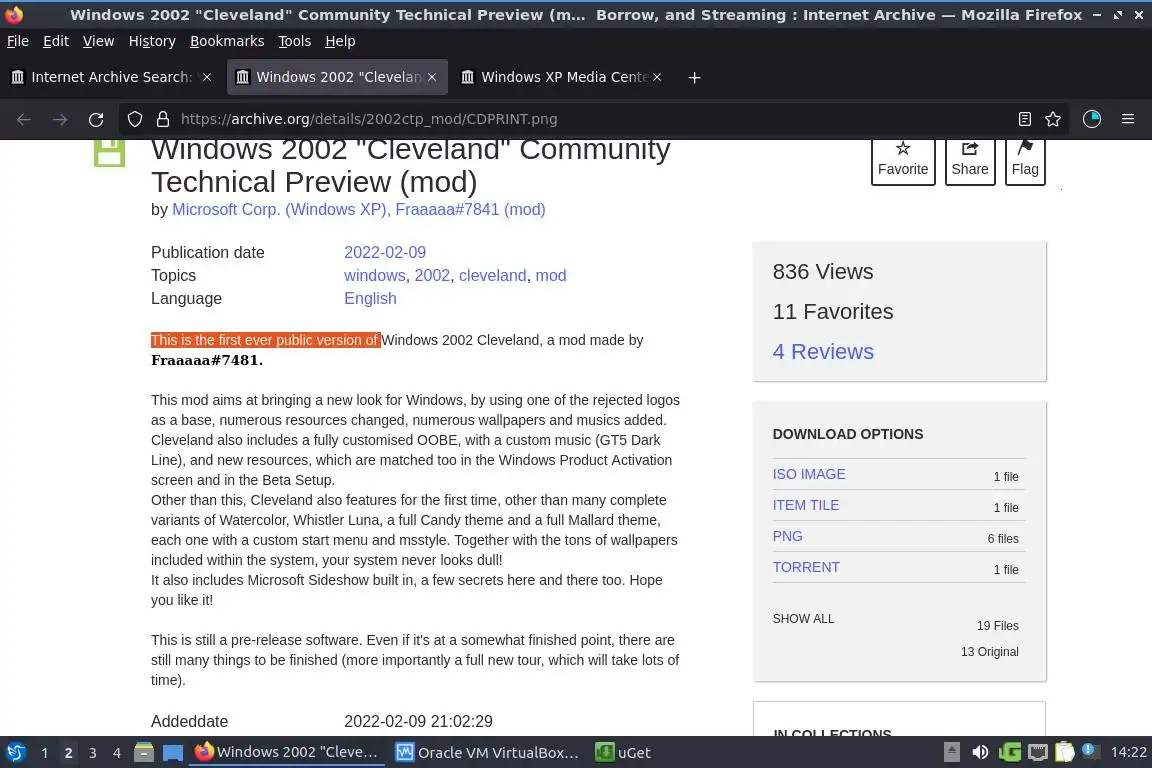Viewport: 1152px width, 768px height.
Task: Open the View menu
Action: 98,41
